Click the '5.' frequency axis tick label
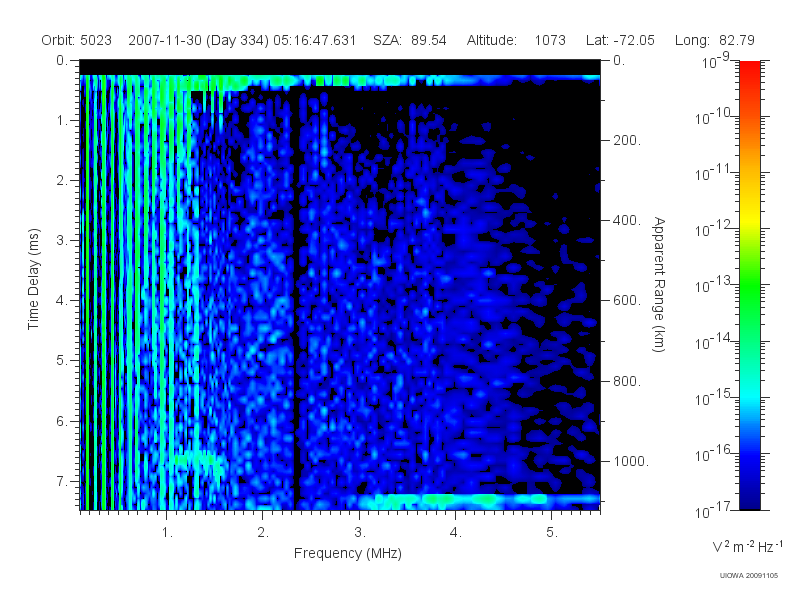This screenshot has height=600, width=800. tap(552, 533)
